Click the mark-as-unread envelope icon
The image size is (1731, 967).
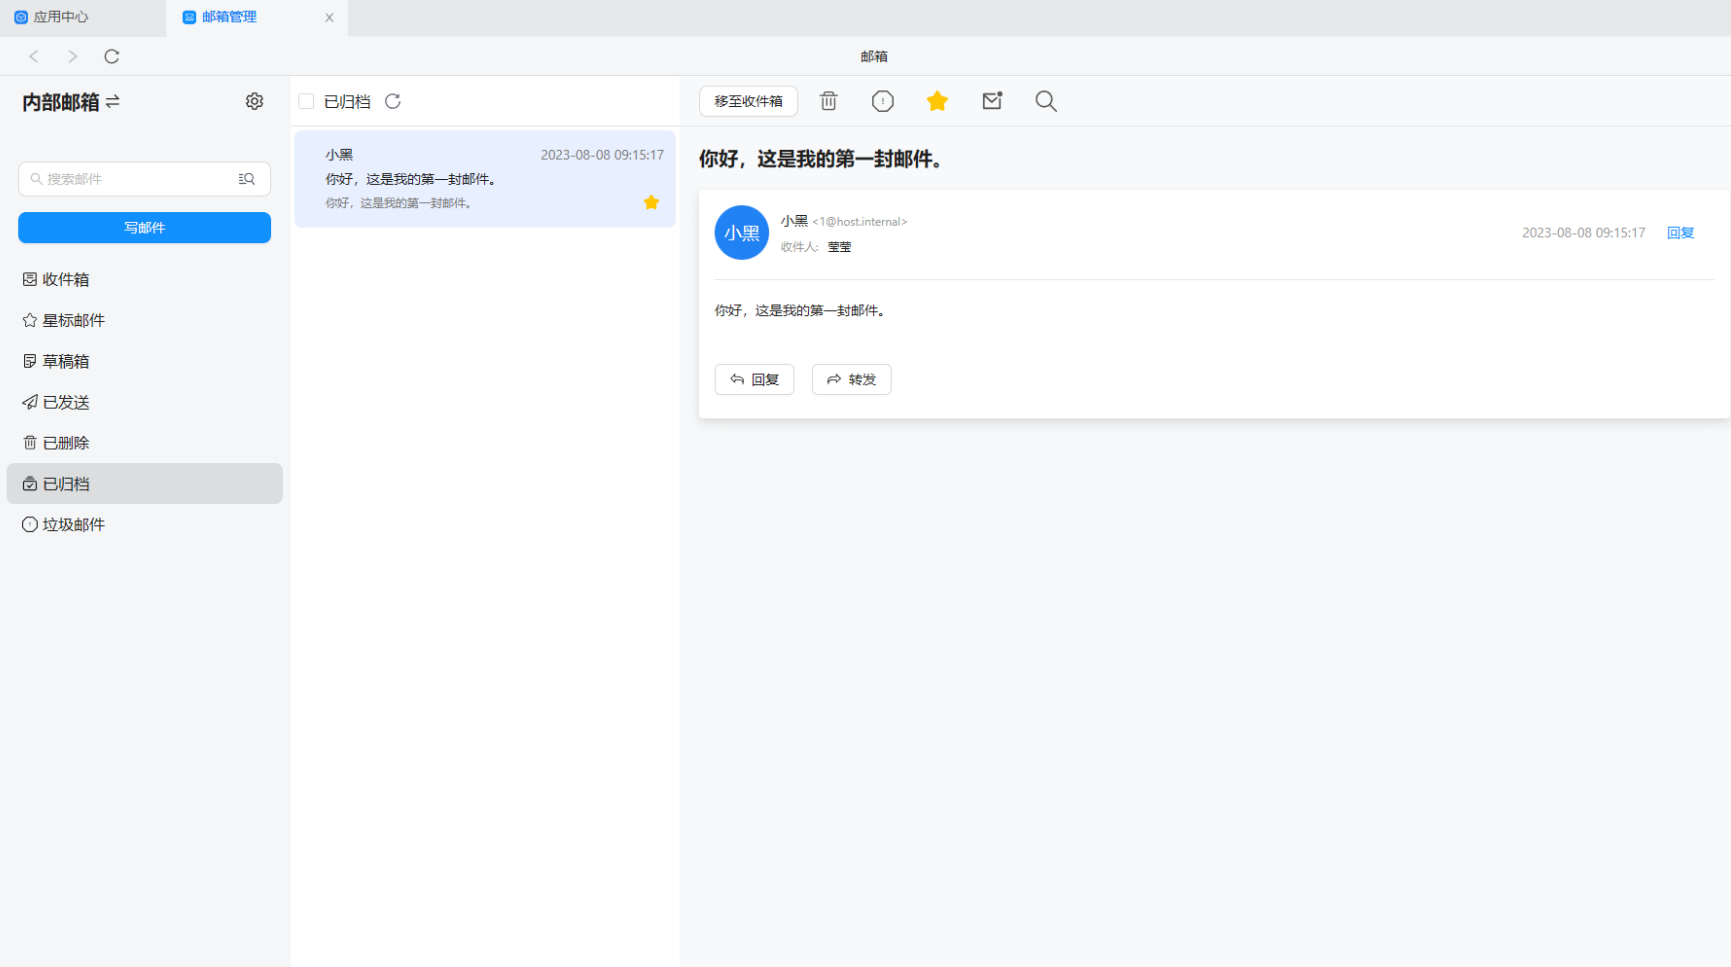[991, 101]
